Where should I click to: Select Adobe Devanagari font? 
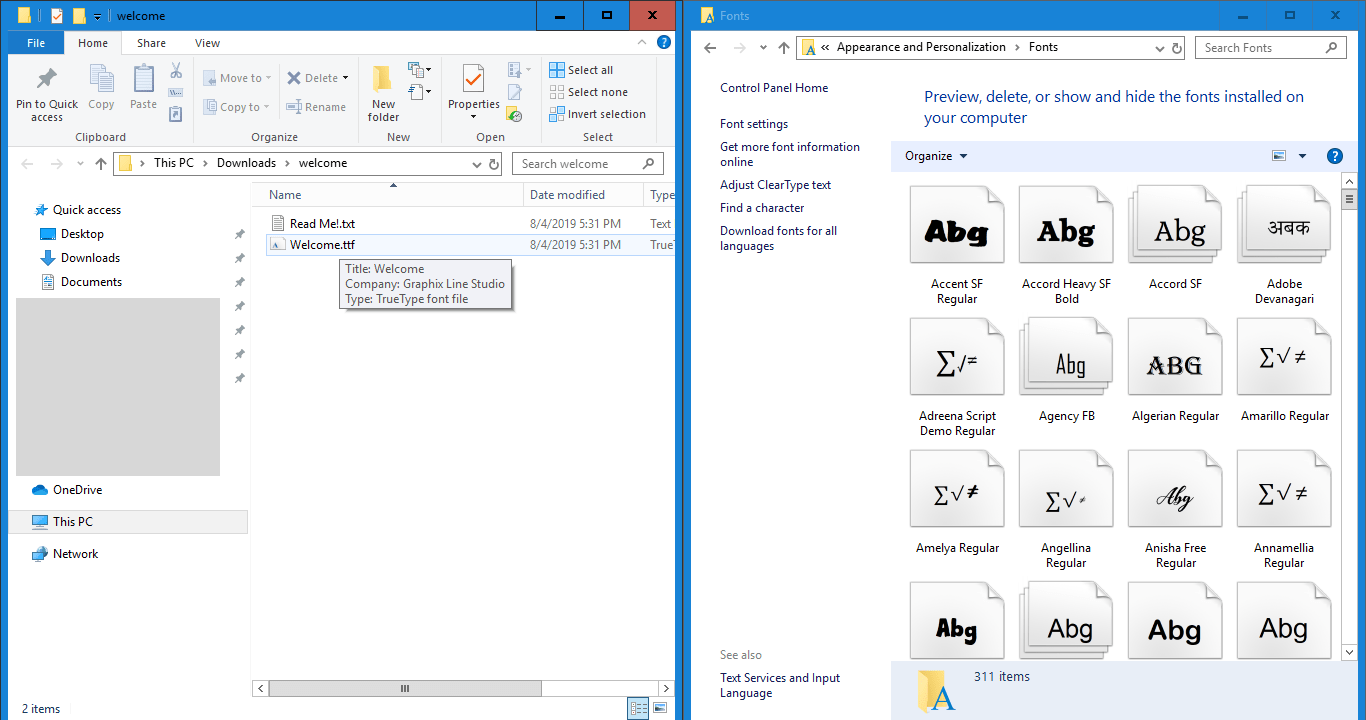(x=1284, y=246)
